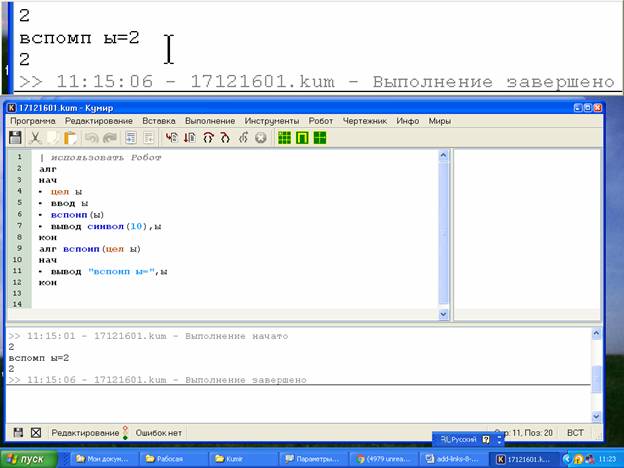Click the Copy icon in the toolbar
Viewport: 624px width, 468px height.
[53, 138]
